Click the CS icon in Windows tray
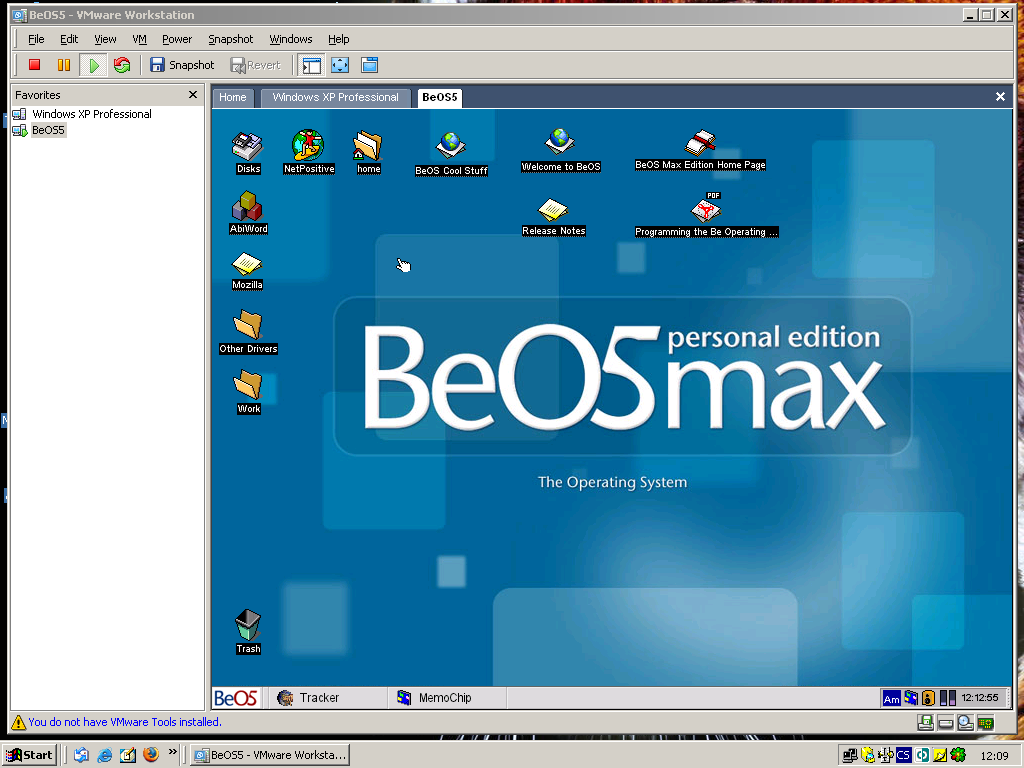 [903, 755]
